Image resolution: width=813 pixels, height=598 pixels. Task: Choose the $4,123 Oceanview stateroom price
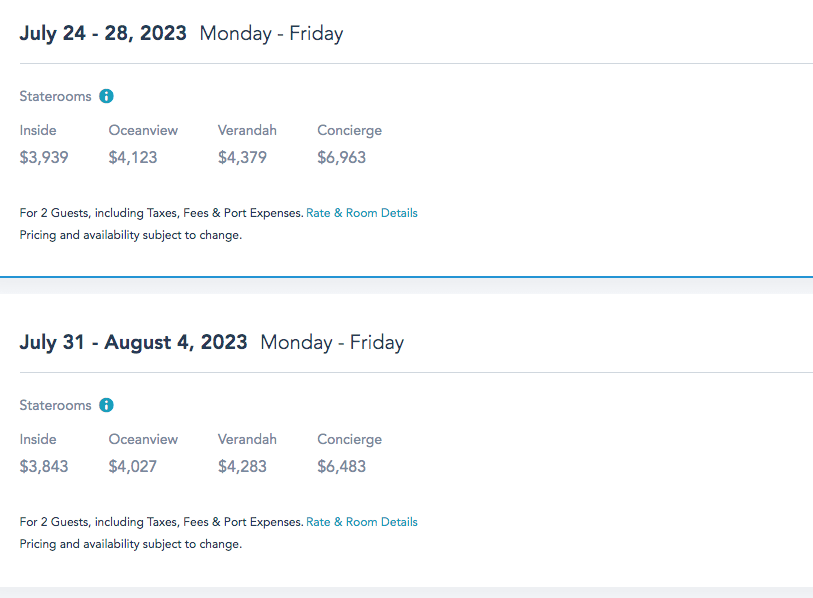tap(133, 157)
